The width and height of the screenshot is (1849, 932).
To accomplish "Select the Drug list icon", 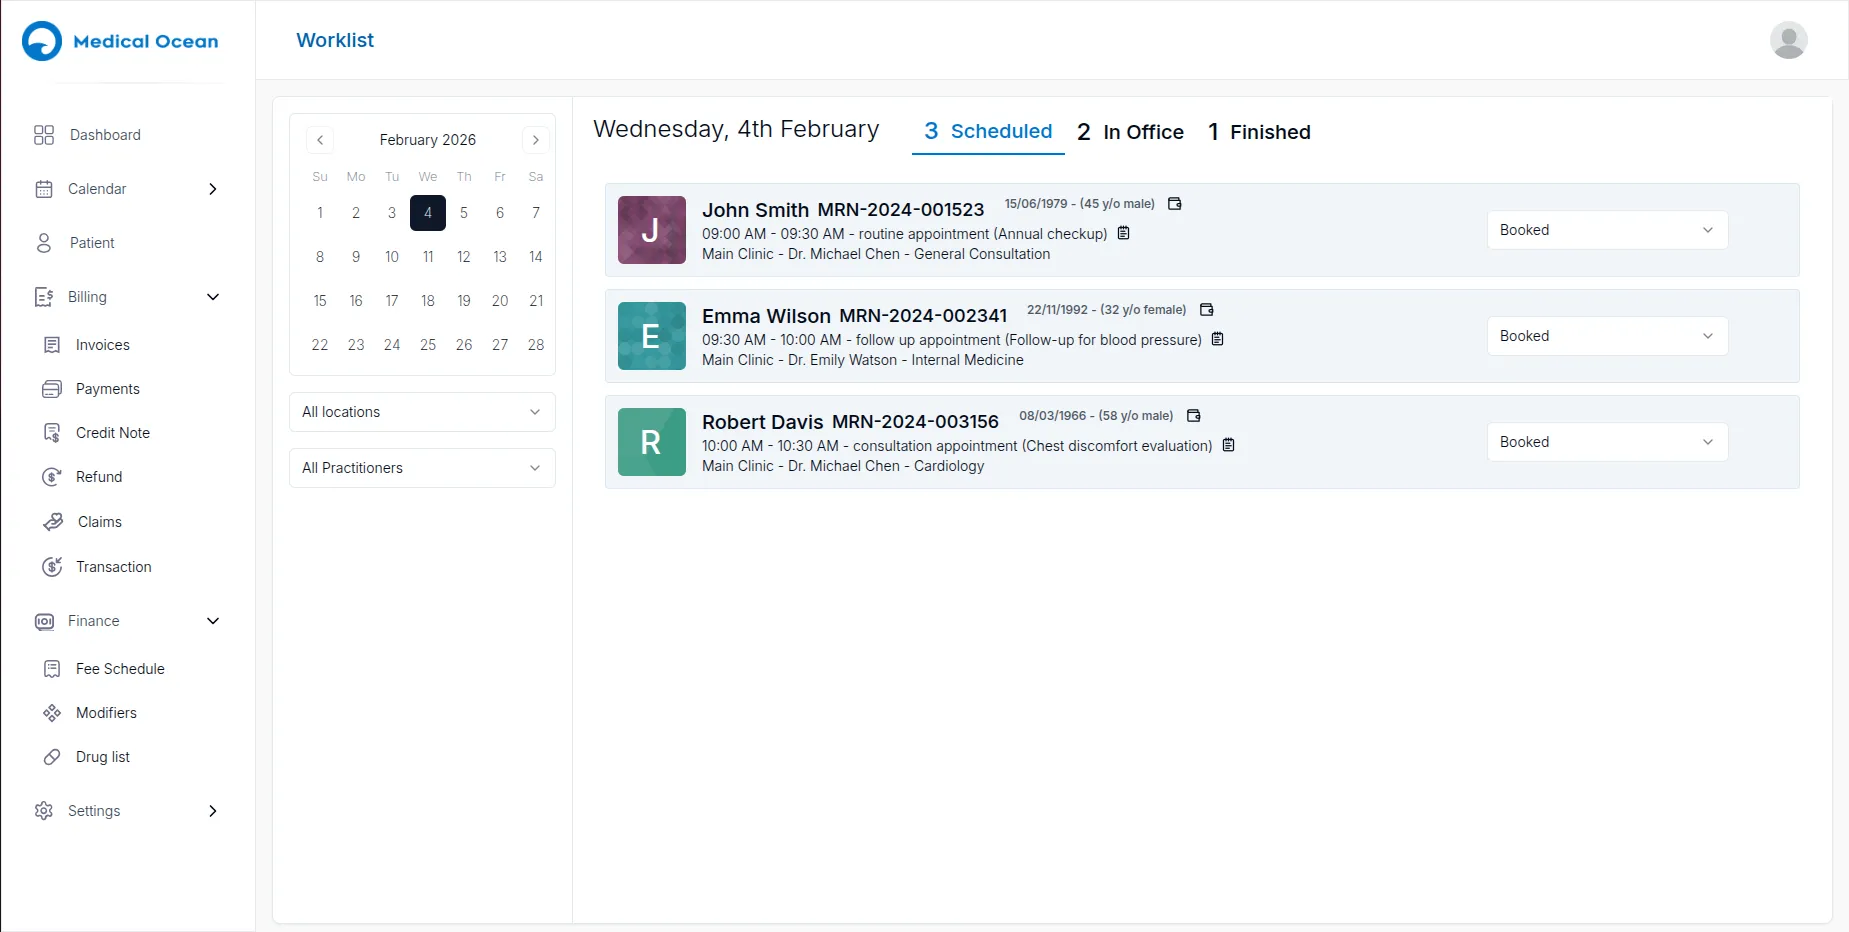I will (53, 757).
